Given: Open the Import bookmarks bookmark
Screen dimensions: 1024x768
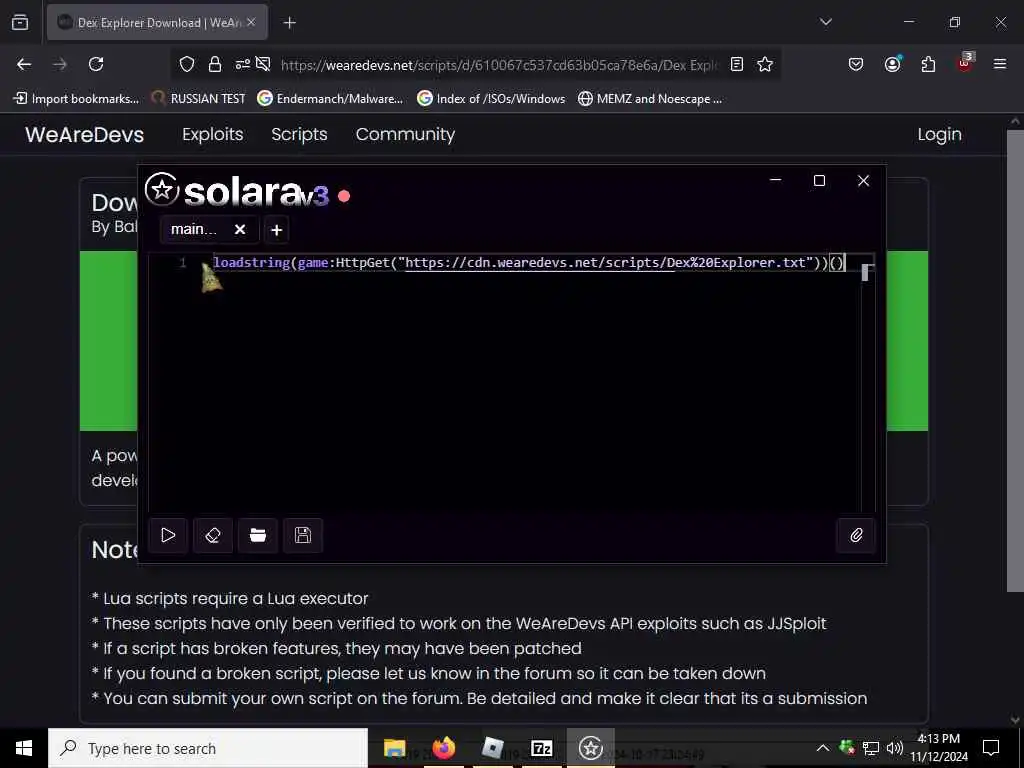Looking at the screenshot, I should point(76,99).
